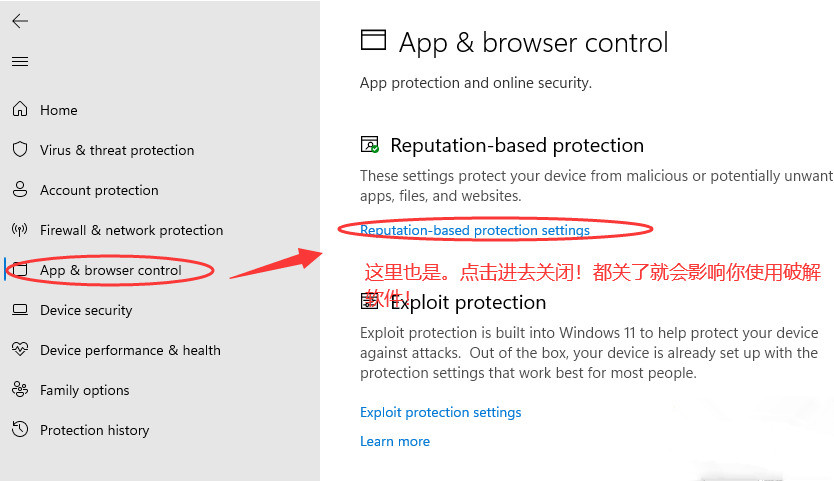This screenshot has width=834, height=481.
Task: Go to Home in the sidebar
Action: click(x=58, y=110)
